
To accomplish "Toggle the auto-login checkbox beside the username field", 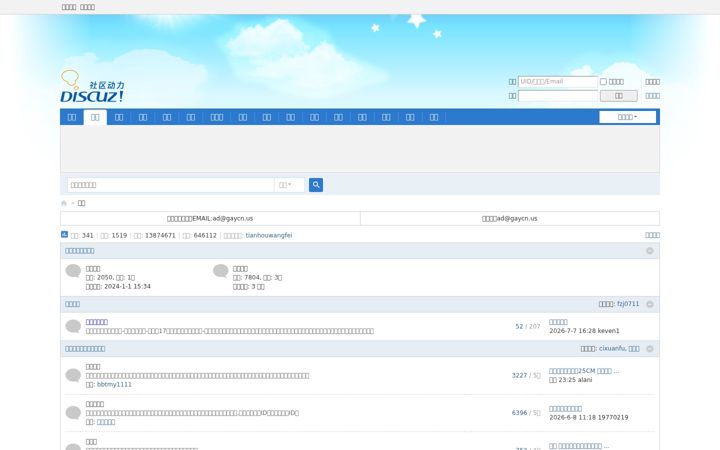I will (603, 82).
